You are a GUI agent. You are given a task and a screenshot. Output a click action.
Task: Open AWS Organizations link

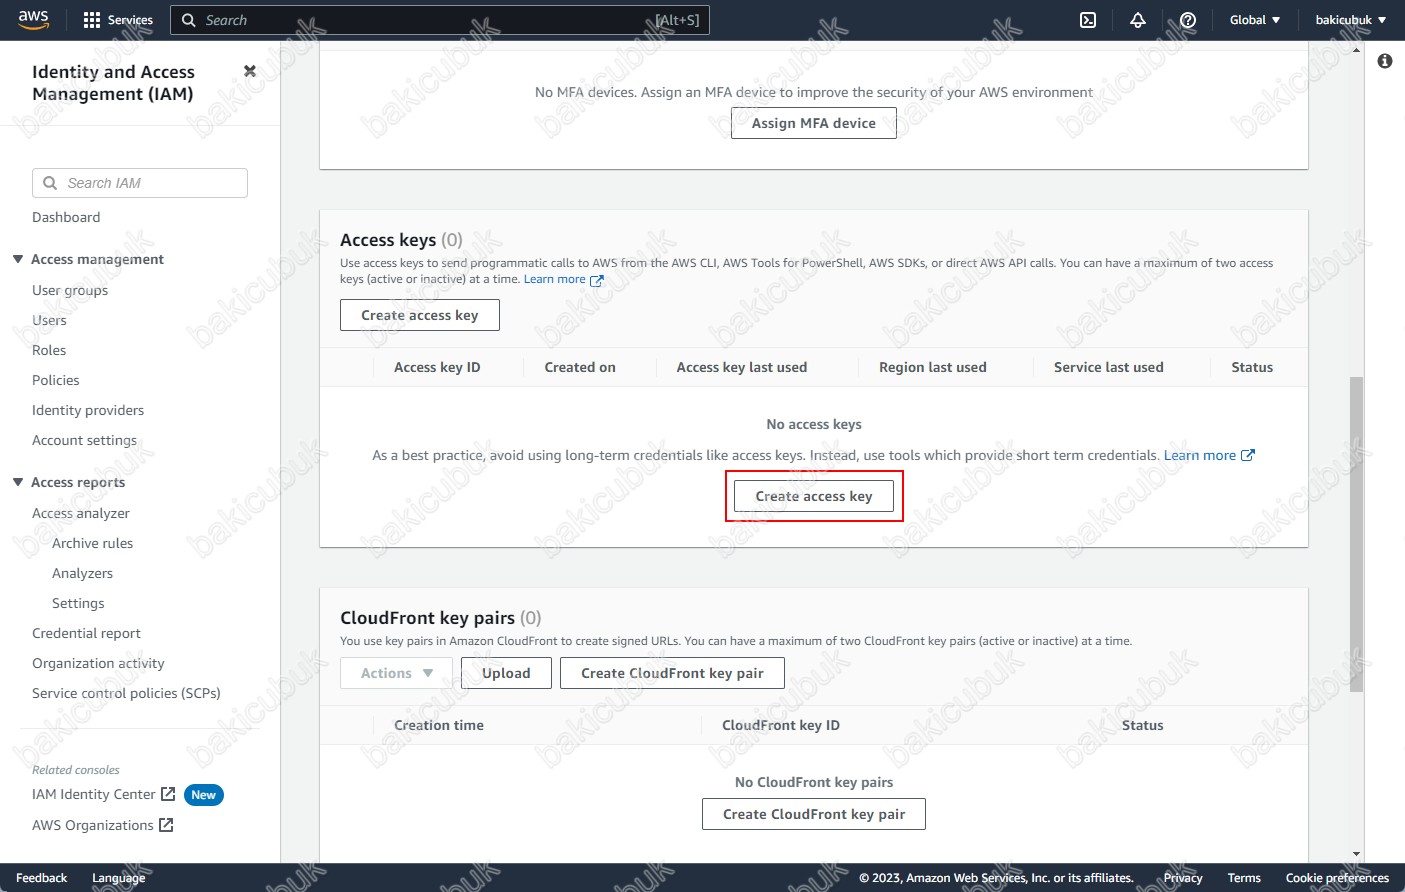pyautogui.click(x=93, y=825)
